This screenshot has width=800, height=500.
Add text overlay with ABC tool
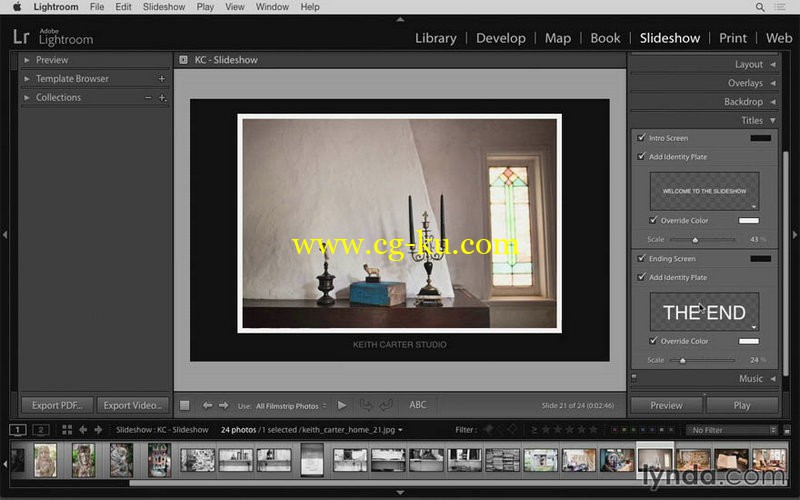417,405
